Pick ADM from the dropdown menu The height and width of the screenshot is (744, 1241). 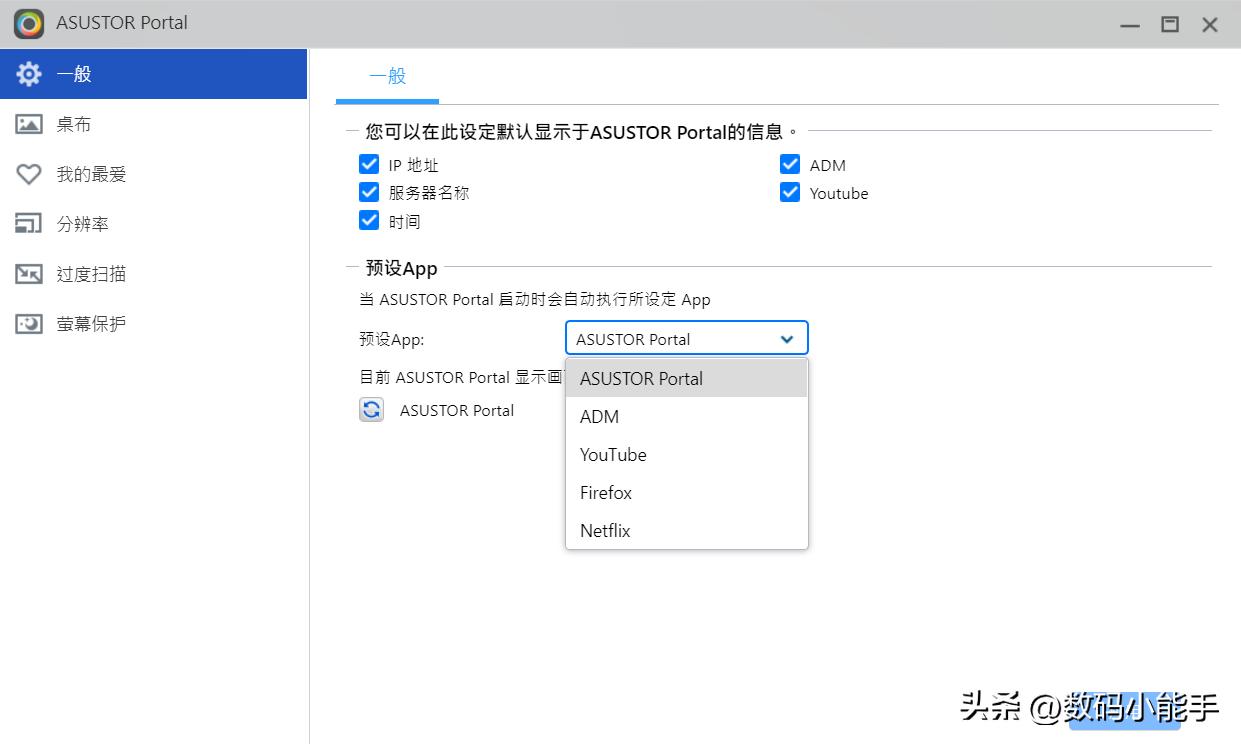click(x=599, y=416)
